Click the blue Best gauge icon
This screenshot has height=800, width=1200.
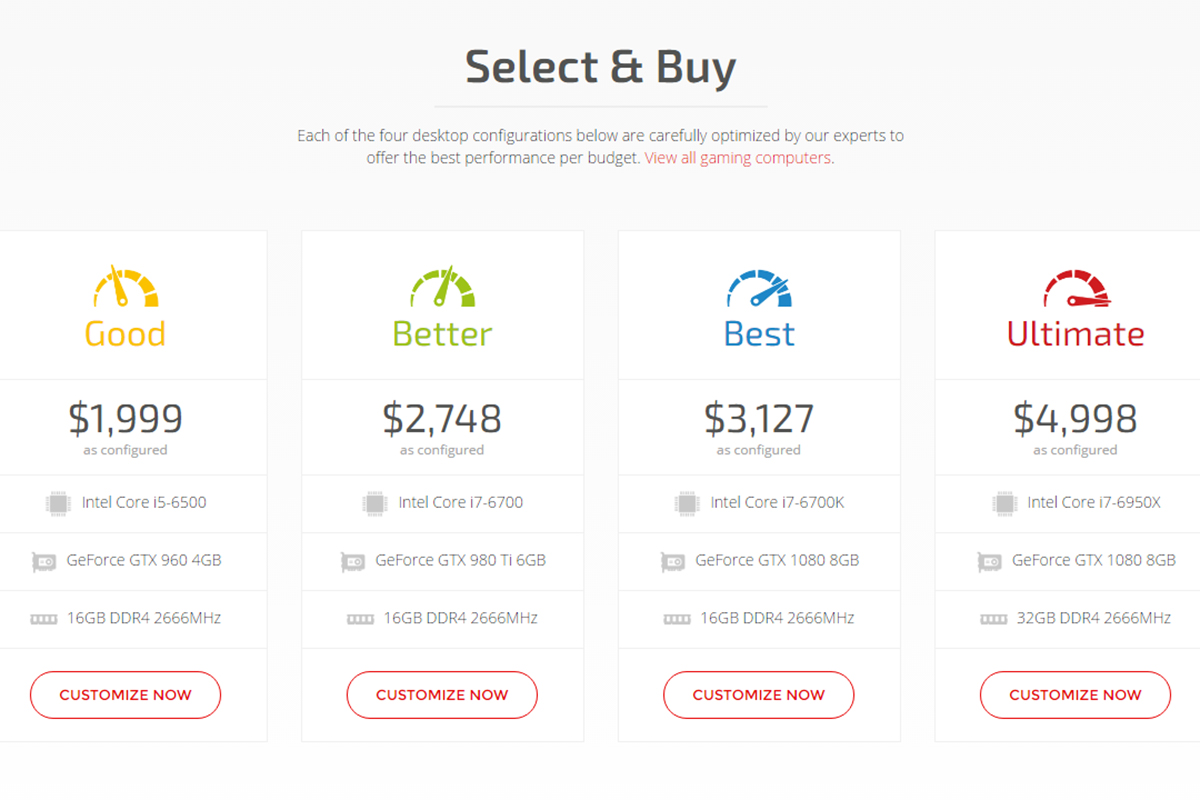click(x=759, y=287)
